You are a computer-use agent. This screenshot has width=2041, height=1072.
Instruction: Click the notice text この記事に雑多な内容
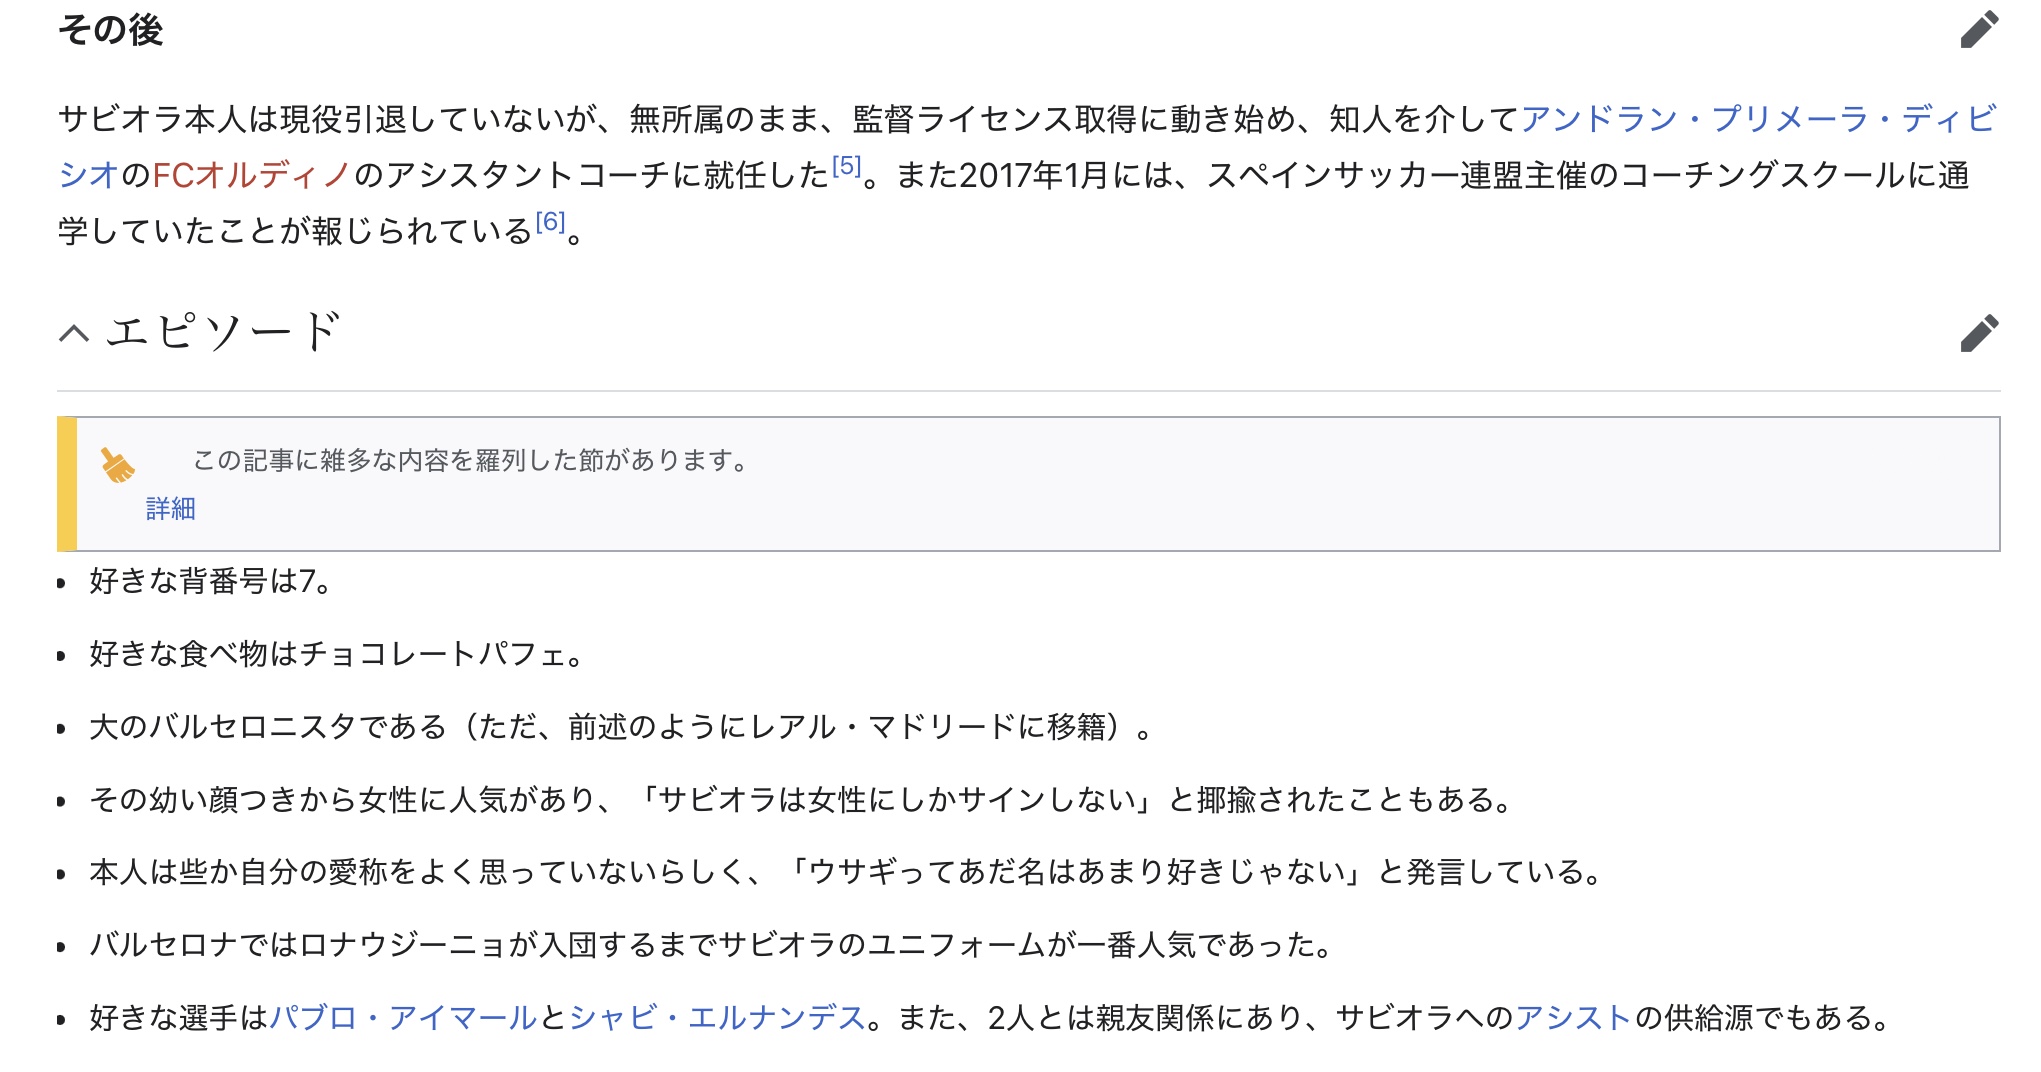click(470, 461)
